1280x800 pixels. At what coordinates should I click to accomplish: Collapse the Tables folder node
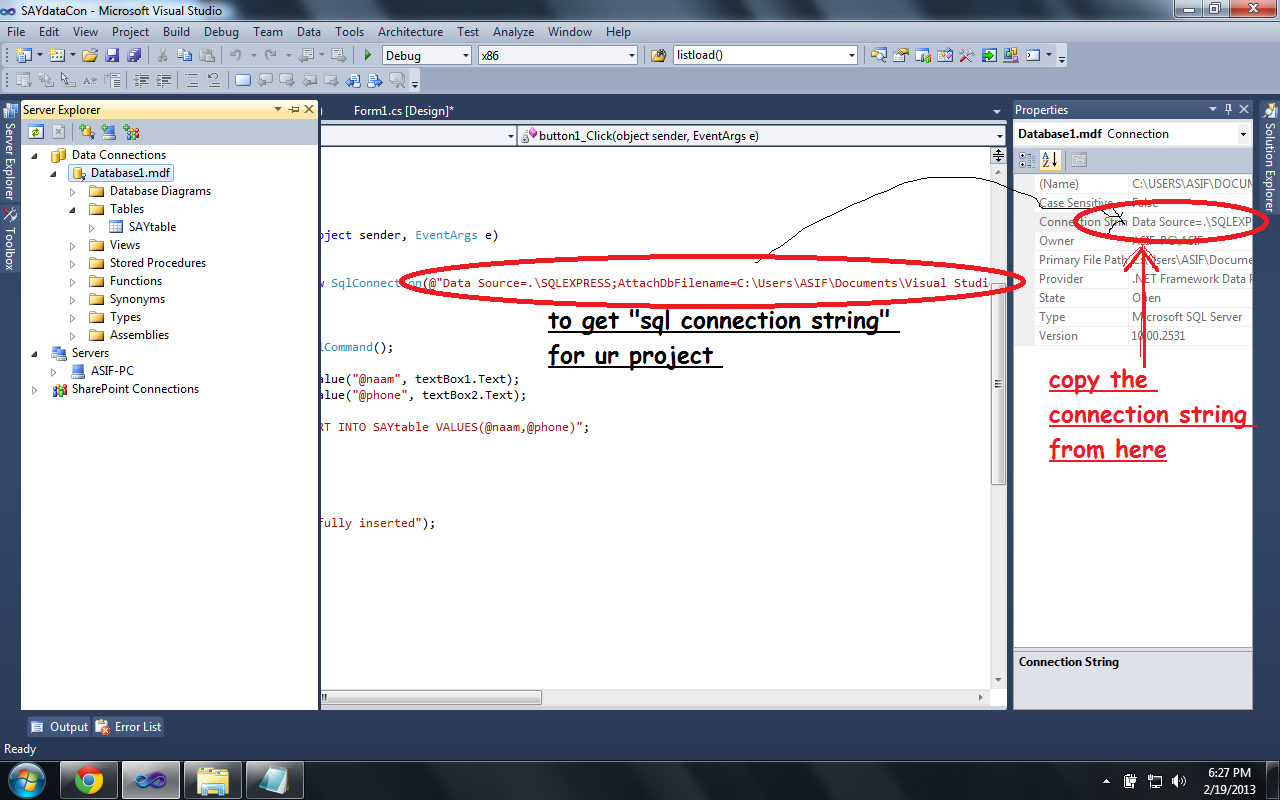coord(73,209)
